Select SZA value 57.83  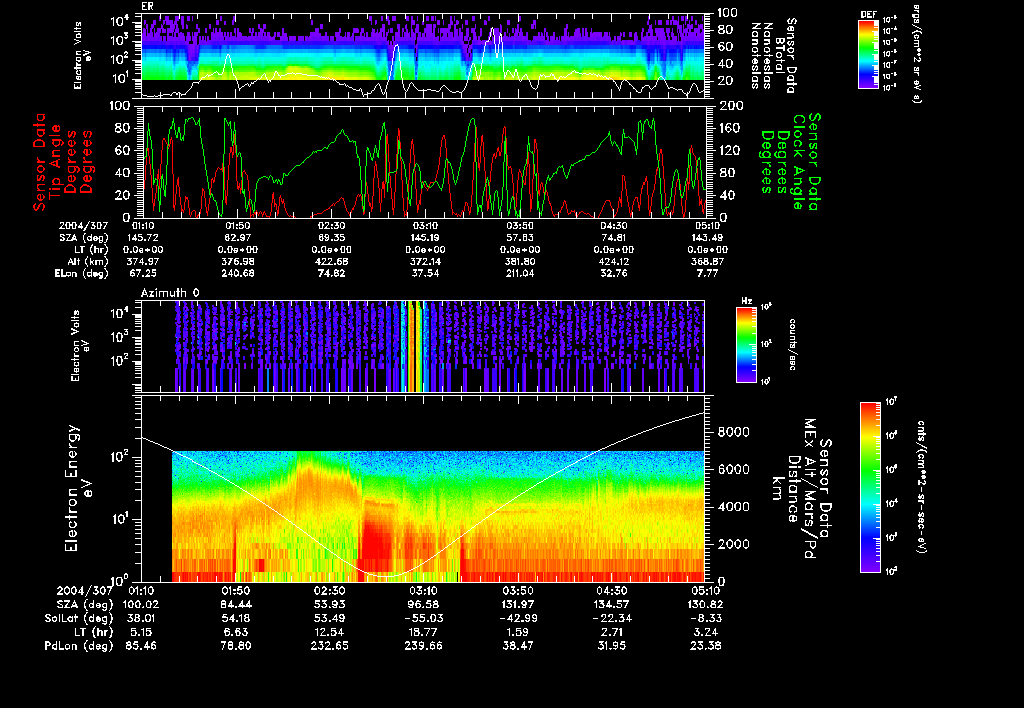(519, 238)
